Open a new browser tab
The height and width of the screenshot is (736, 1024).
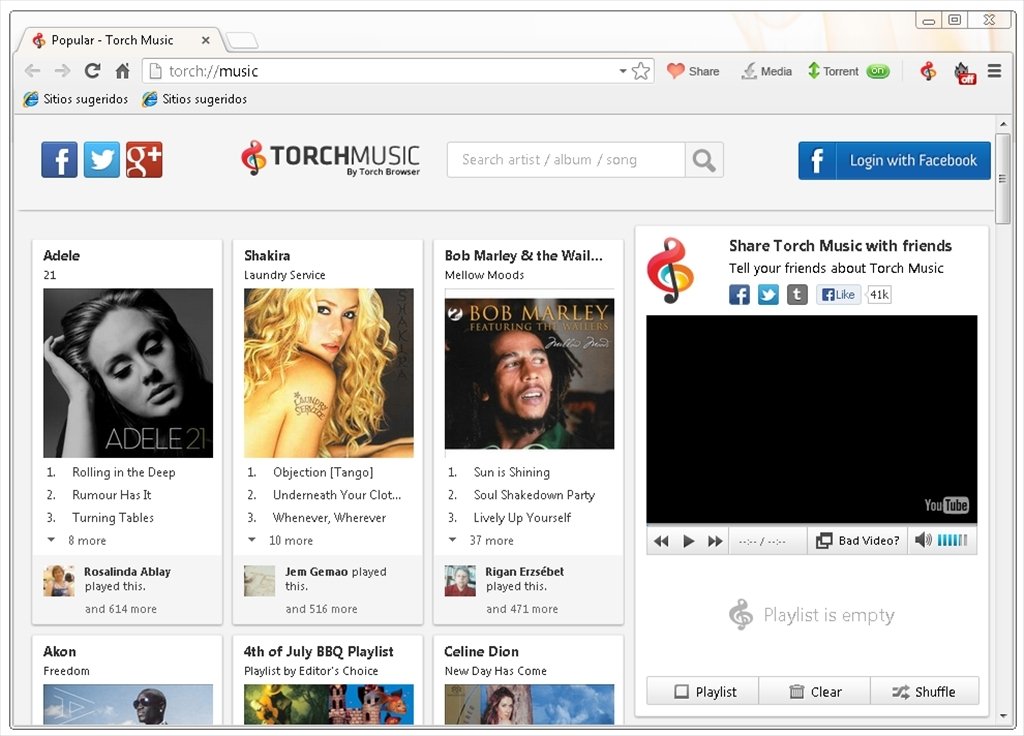(242, 40)
